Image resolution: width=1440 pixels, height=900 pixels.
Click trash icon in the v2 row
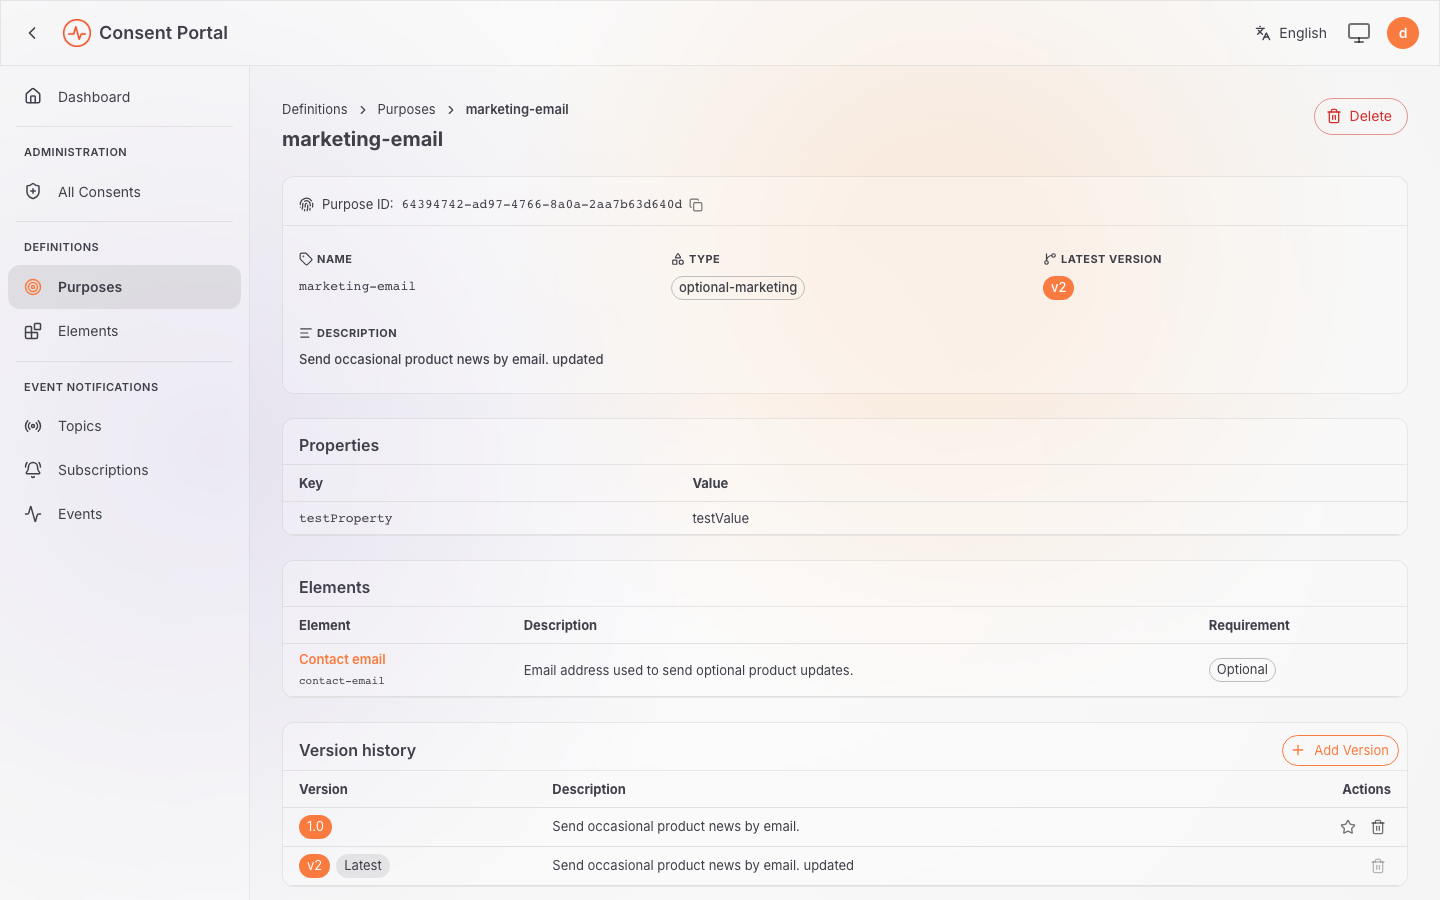coord(1378,866)
